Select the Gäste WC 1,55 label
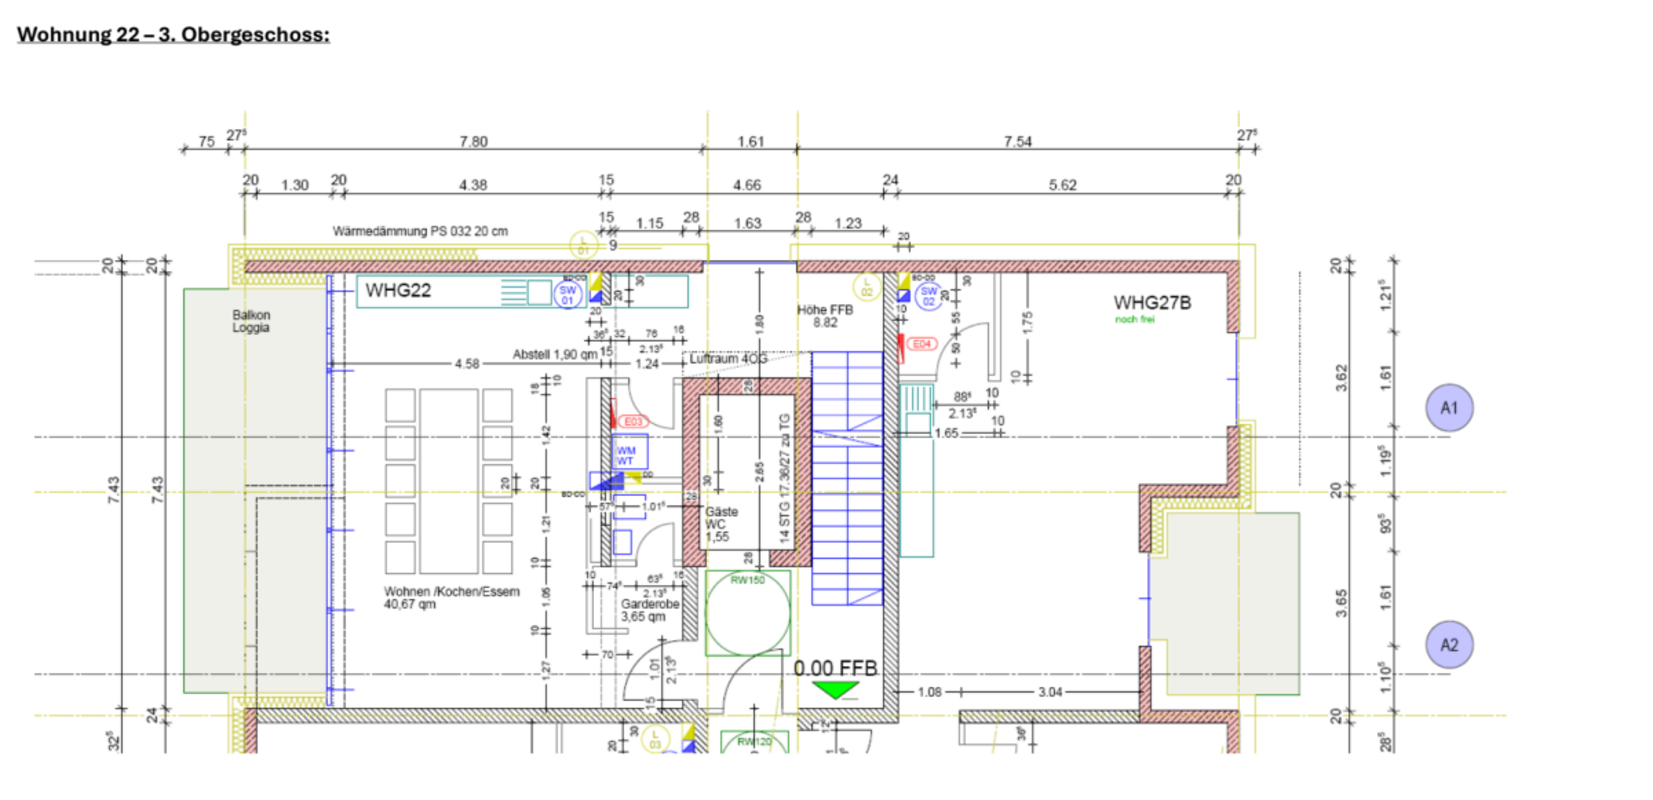Viewport: 1653px width, 800px height. [x=720, y=524]
